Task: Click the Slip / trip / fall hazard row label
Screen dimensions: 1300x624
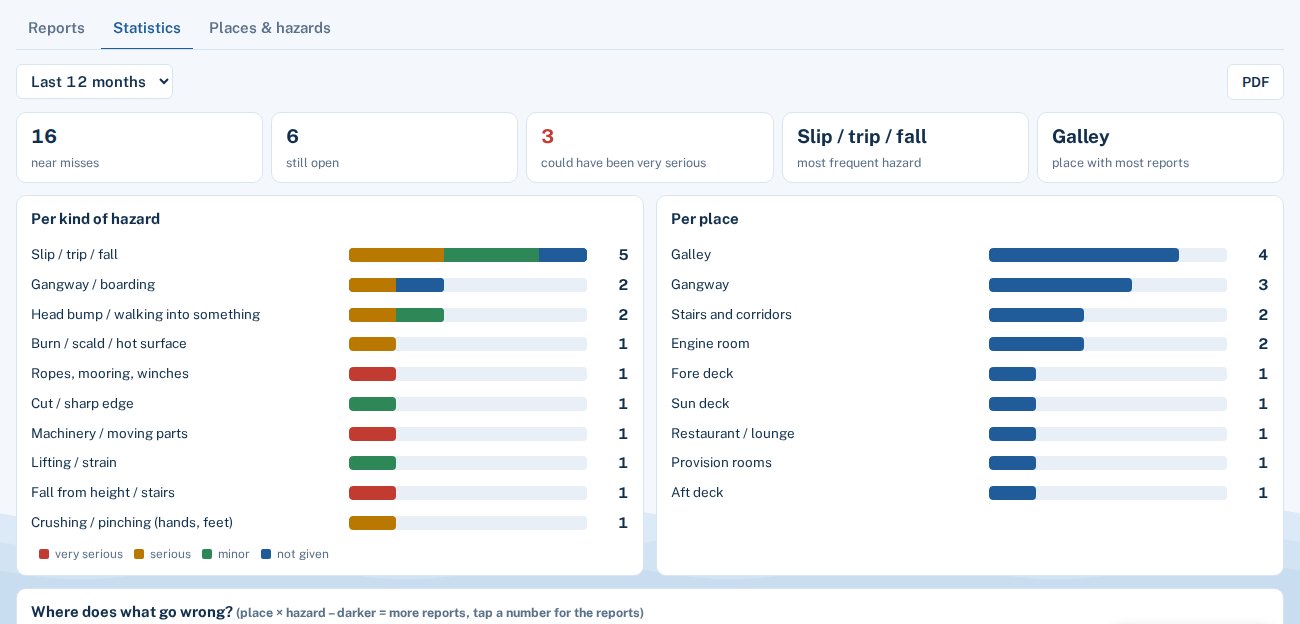Action: pyautogui.click(x=75, y=255)
